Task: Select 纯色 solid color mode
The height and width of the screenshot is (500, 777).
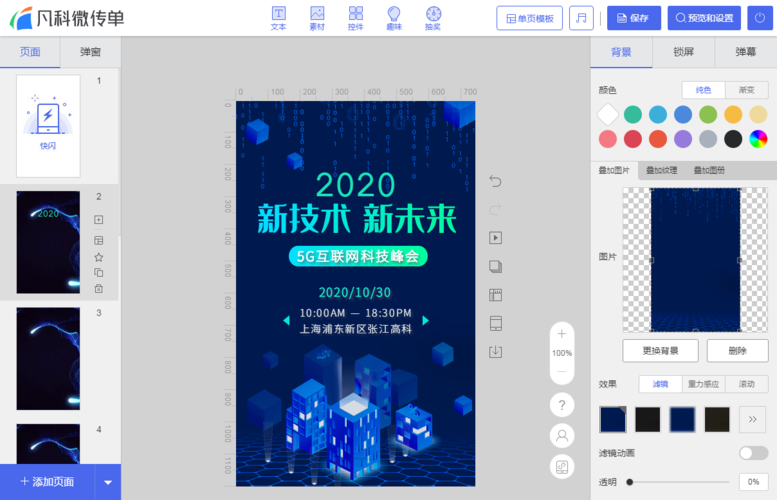Action: coord(703,90)
